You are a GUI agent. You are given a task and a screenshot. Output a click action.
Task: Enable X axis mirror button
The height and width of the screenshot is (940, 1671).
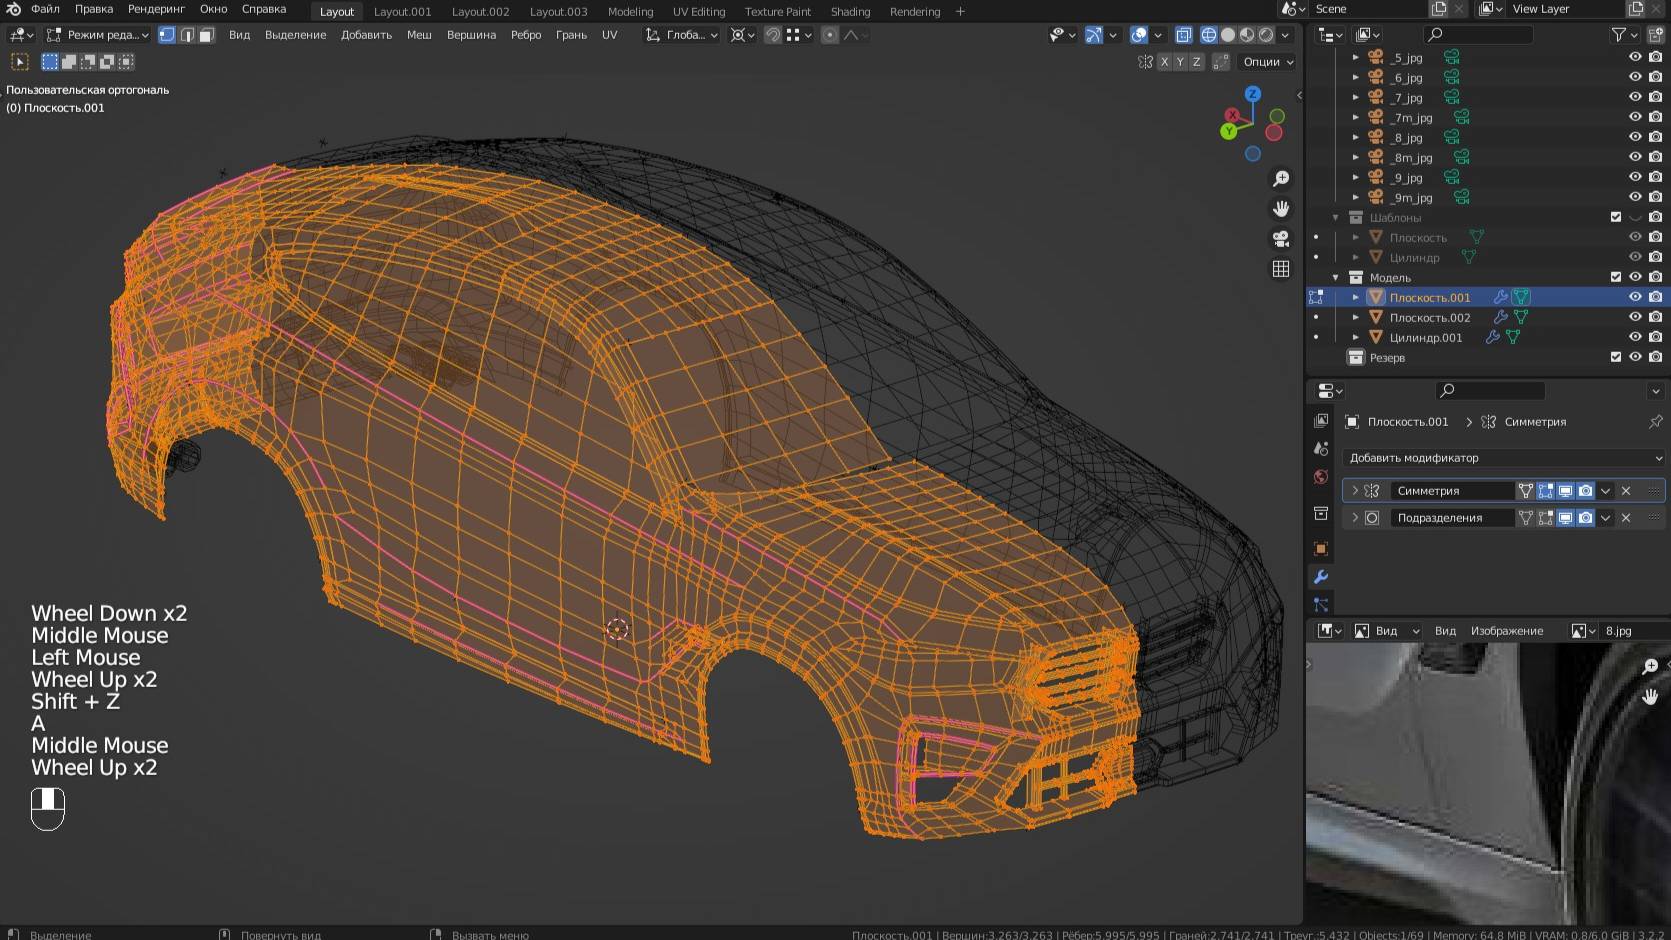1164,61
